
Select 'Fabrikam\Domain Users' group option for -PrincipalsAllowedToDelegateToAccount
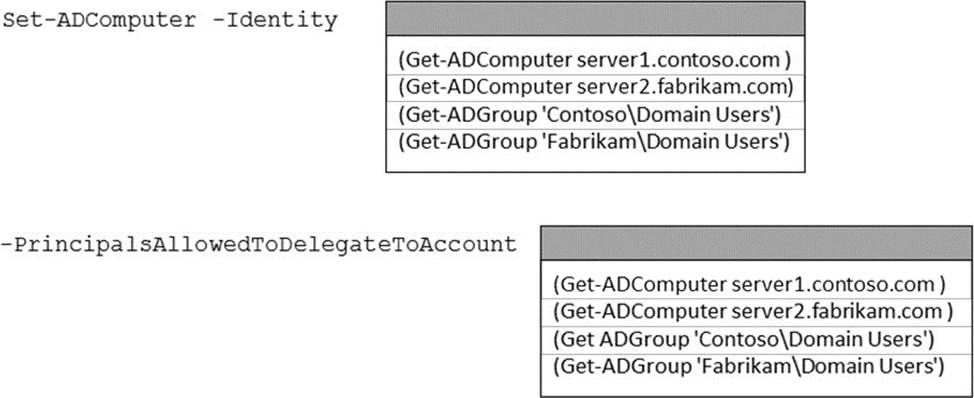pyautogui.click(x=757, y=367)
